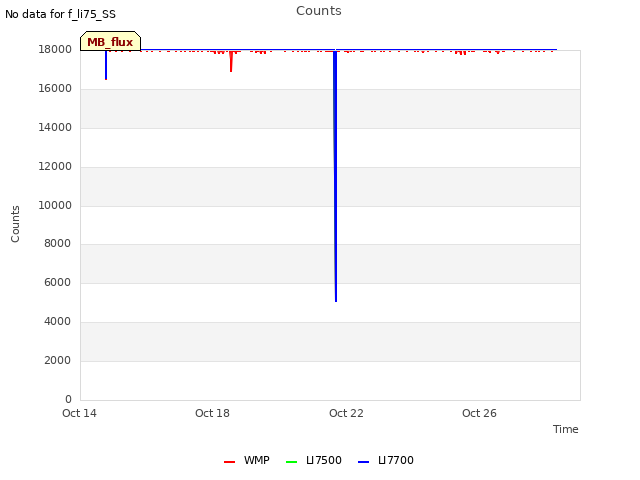Viewport: 640px width, 480px height.
Task: Click the 12000 y-axis tick label
Action: point(55,167)
